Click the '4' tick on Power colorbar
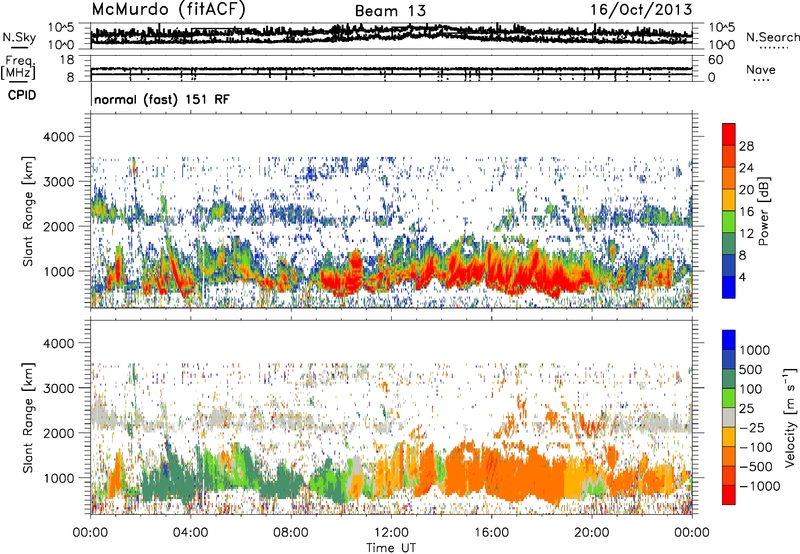 [x=742, y=277]
